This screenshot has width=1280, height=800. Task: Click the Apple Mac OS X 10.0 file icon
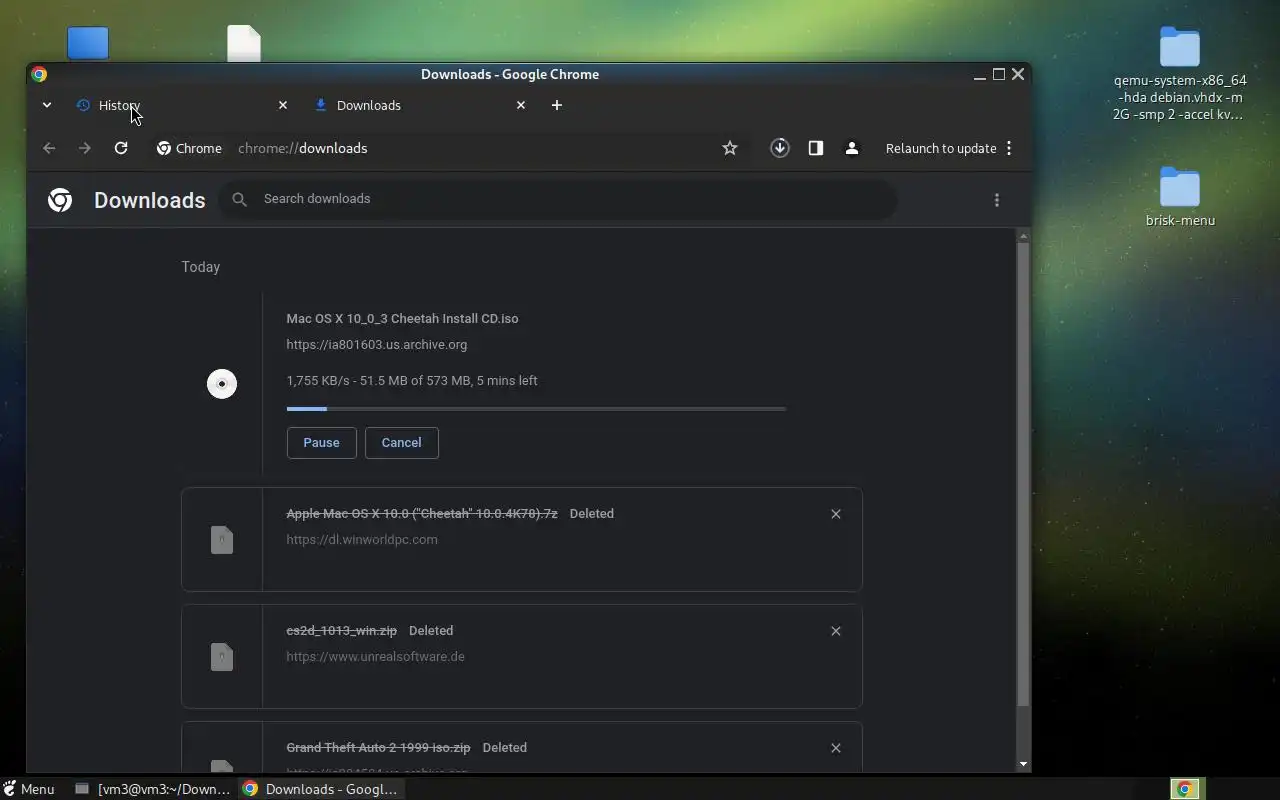[222, 540]
